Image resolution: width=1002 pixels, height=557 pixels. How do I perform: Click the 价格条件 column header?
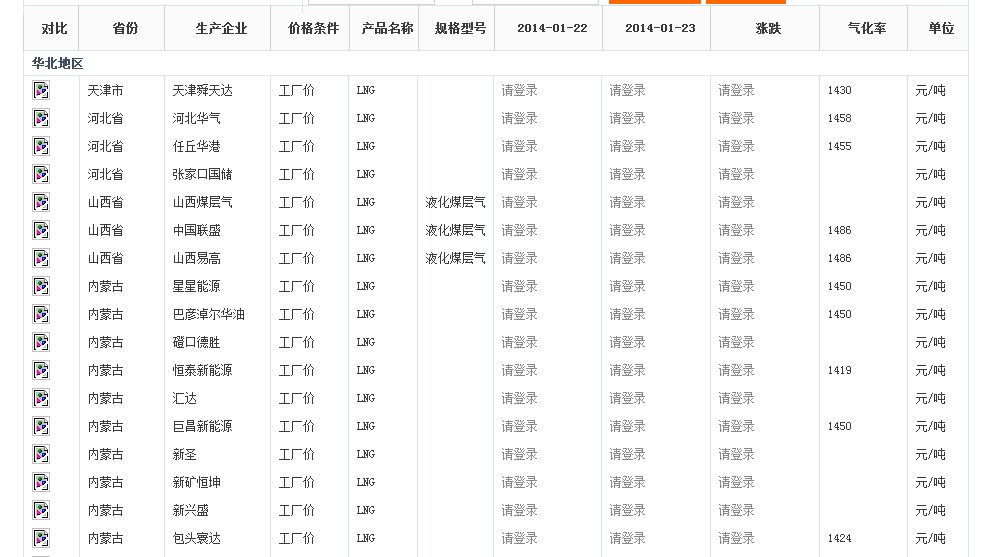pyautogui.click(x=313, y=28)
